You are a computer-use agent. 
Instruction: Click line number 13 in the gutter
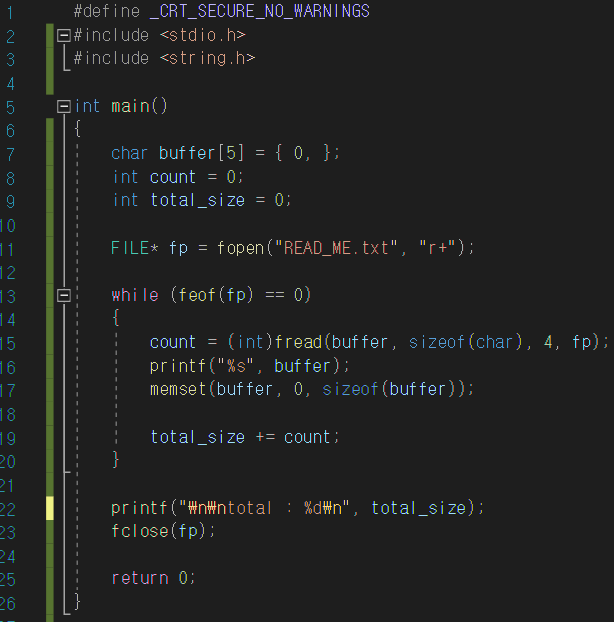[8, 297]
